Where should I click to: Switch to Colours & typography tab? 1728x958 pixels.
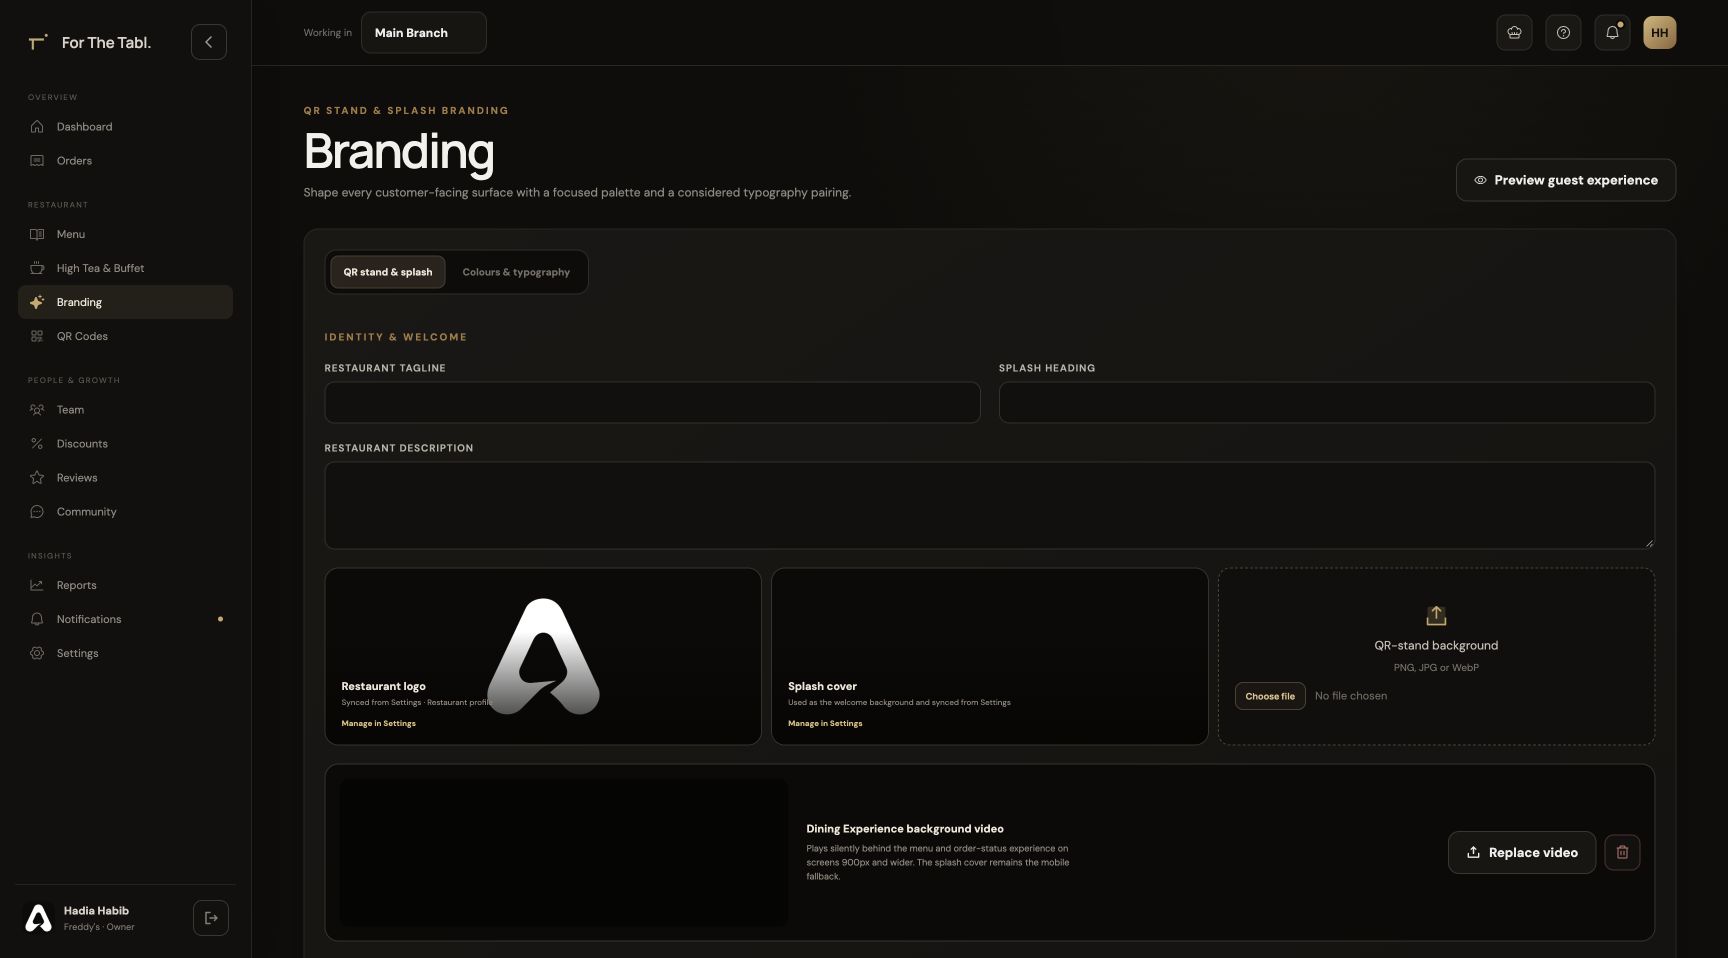[516, 272]
